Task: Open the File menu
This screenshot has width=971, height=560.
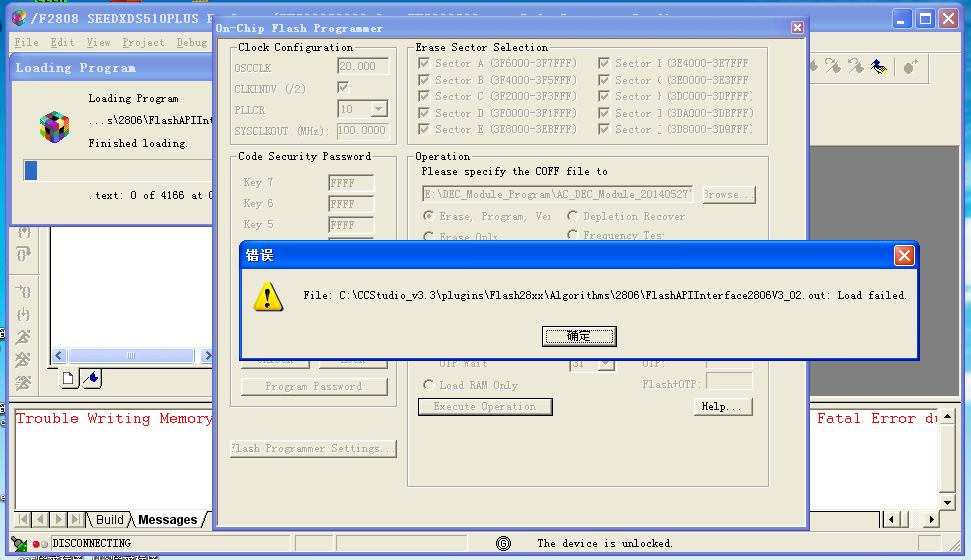Action: point(26,42)
